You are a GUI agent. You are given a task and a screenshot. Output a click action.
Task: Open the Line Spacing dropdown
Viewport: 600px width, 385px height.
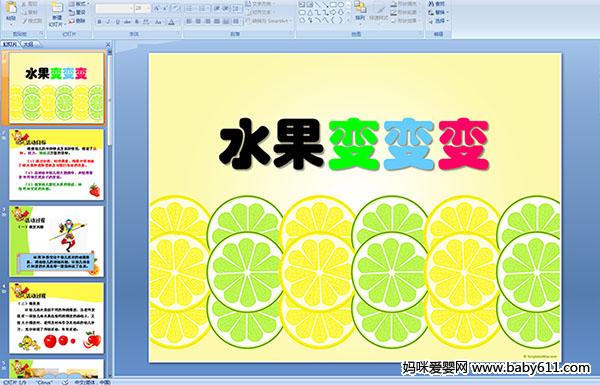point(236,8)
